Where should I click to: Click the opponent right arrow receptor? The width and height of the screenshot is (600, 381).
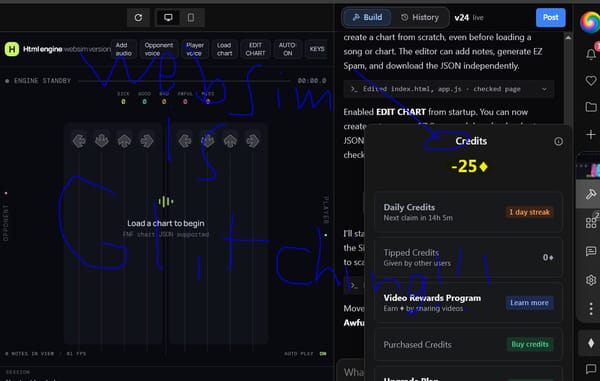coord(147,141)
